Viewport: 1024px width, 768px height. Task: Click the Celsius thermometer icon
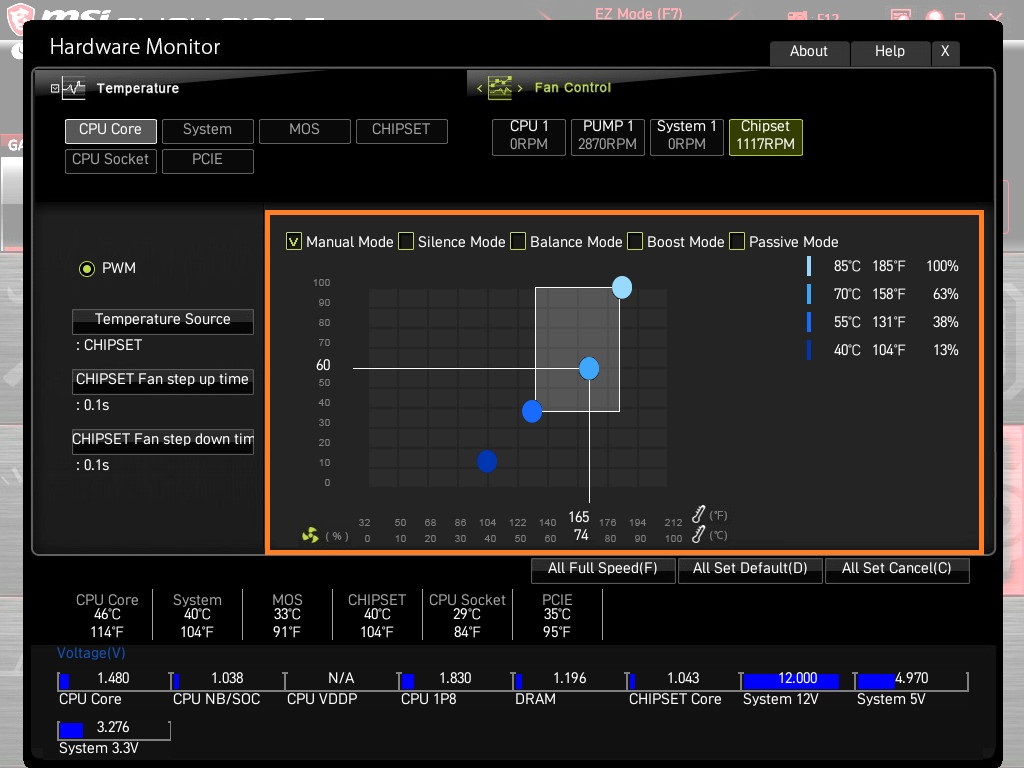tap(698, 535)
